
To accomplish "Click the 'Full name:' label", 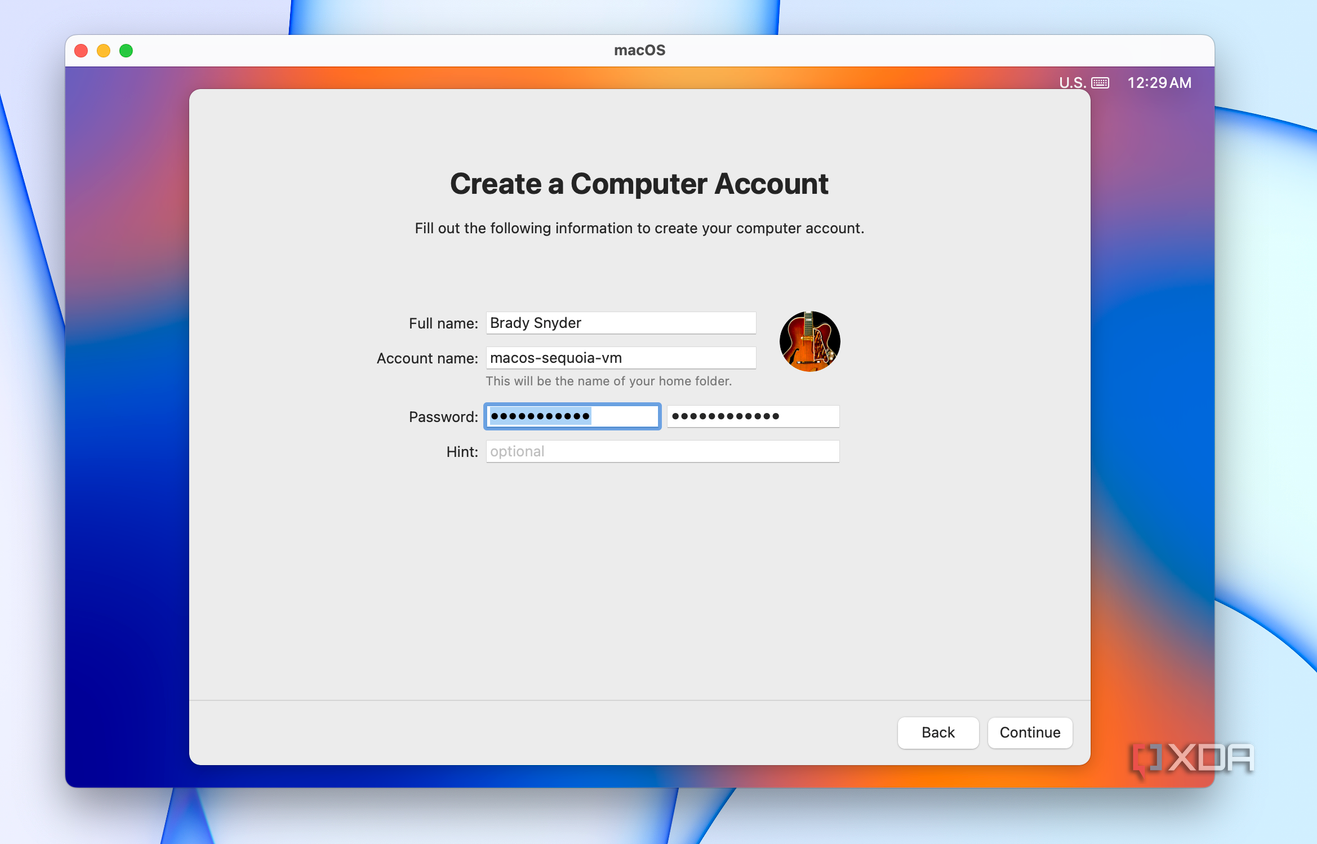I will click(443, 323).
